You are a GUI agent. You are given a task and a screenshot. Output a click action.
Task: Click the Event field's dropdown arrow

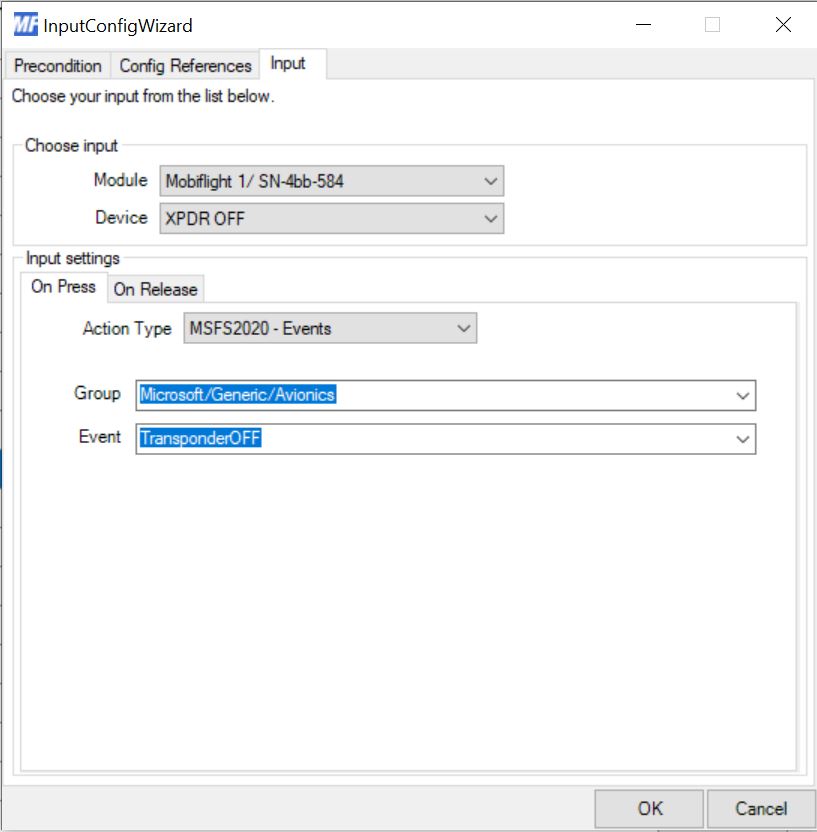(x=742, y=439)
